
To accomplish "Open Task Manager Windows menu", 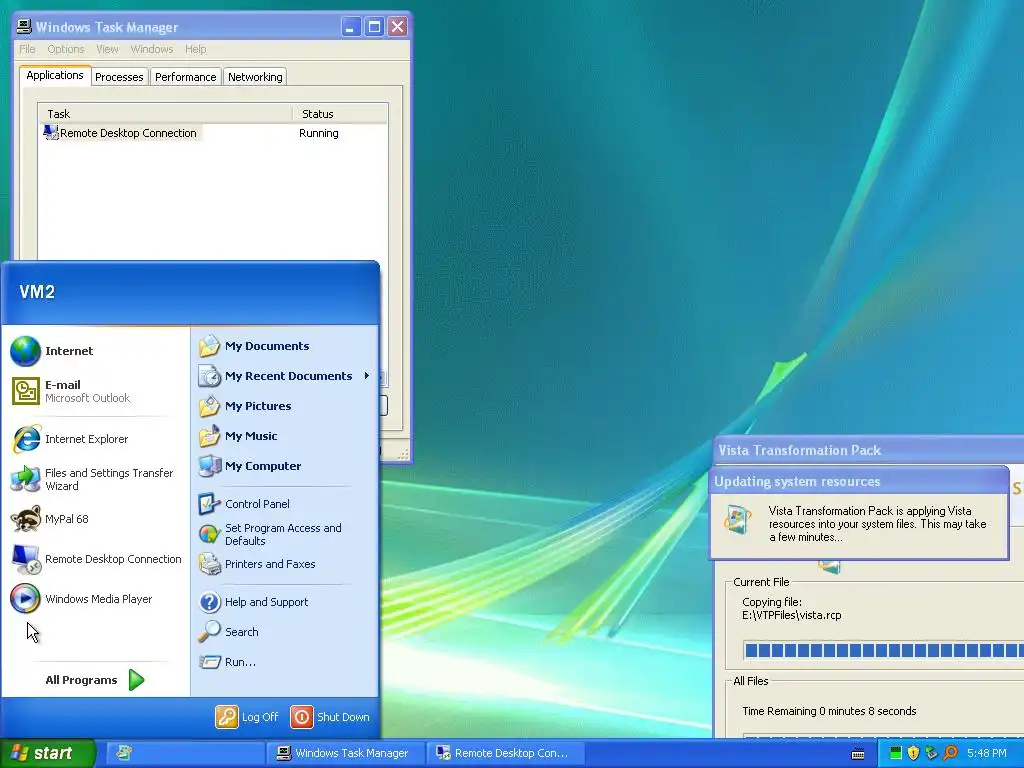I will click(152, 49).
